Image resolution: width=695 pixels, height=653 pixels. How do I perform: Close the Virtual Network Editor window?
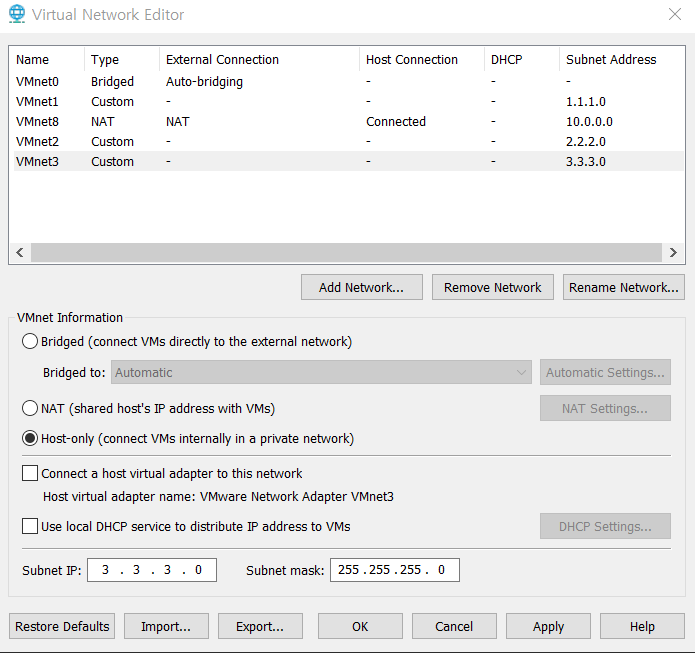[675, 14]
